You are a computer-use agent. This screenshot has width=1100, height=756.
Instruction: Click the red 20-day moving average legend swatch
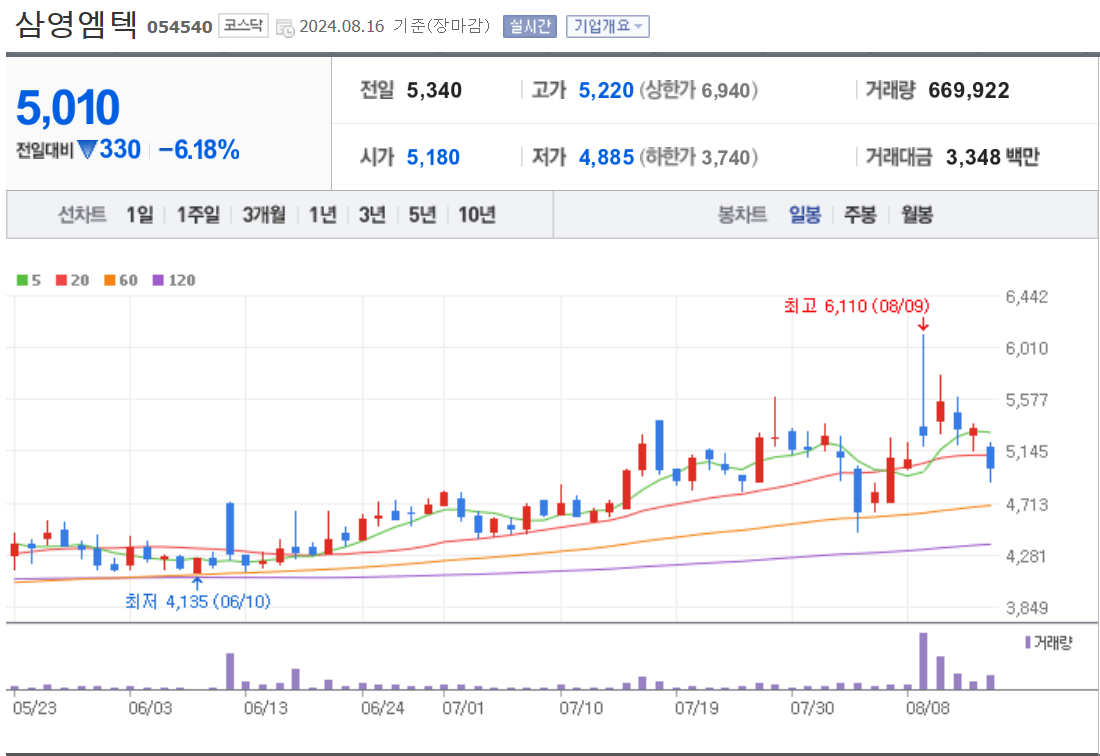point(62,281)
